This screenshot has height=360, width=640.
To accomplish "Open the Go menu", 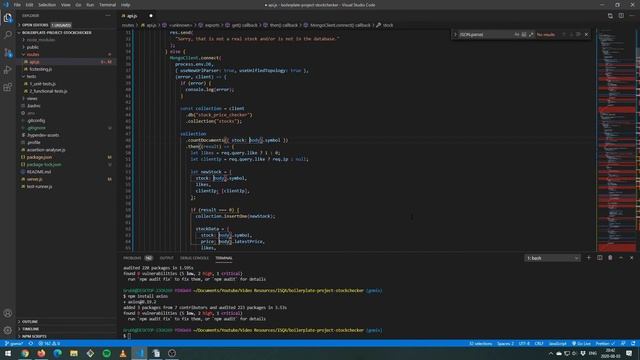I will click(x=78, y=5).
